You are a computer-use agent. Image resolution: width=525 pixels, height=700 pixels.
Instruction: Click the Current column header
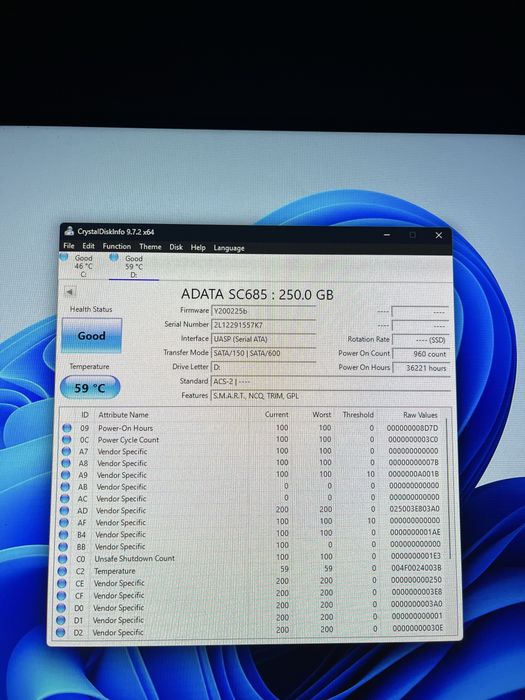point(276,414)
